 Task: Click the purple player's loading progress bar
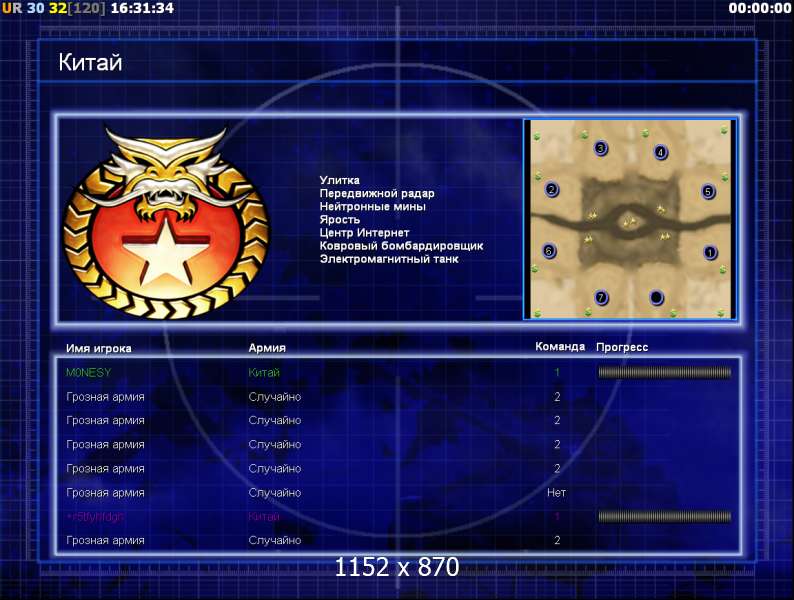point(664,516)
